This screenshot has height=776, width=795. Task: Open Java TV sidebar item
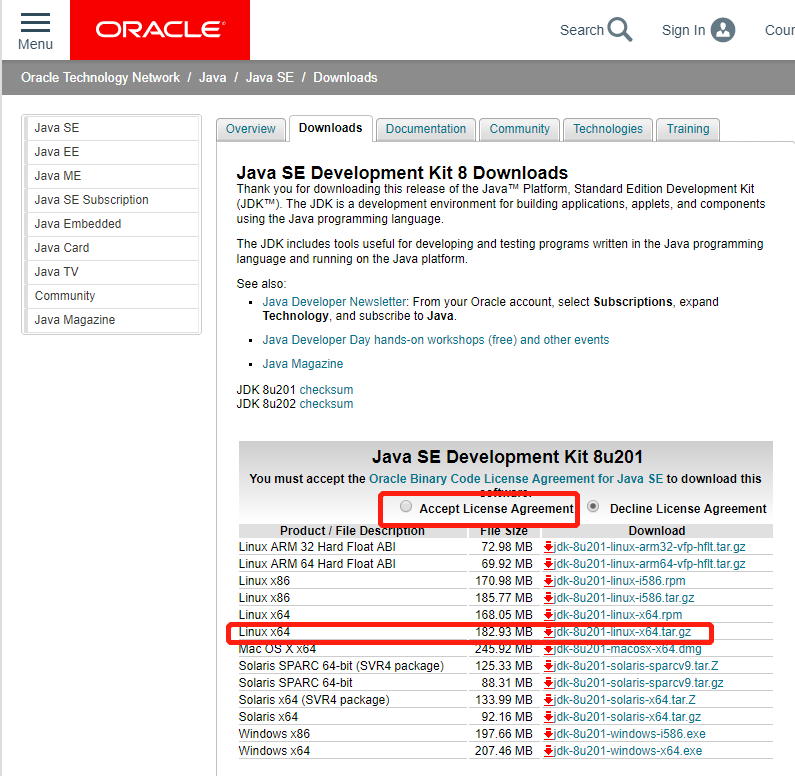(112, 272)
